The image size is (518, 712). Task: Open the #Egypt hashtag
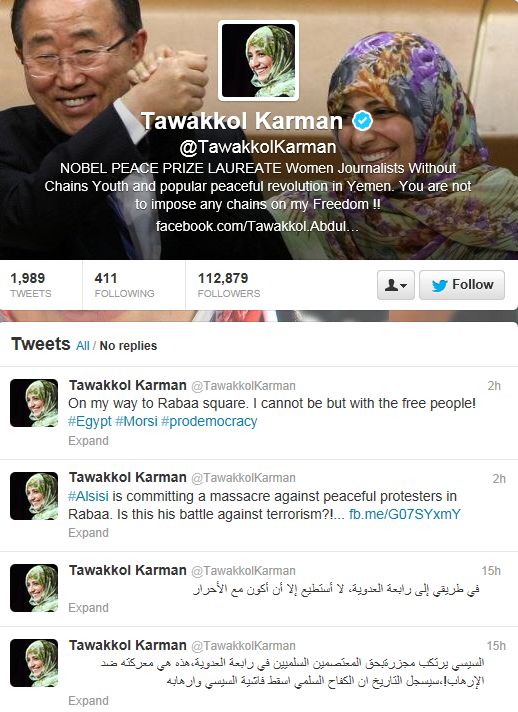89,421
